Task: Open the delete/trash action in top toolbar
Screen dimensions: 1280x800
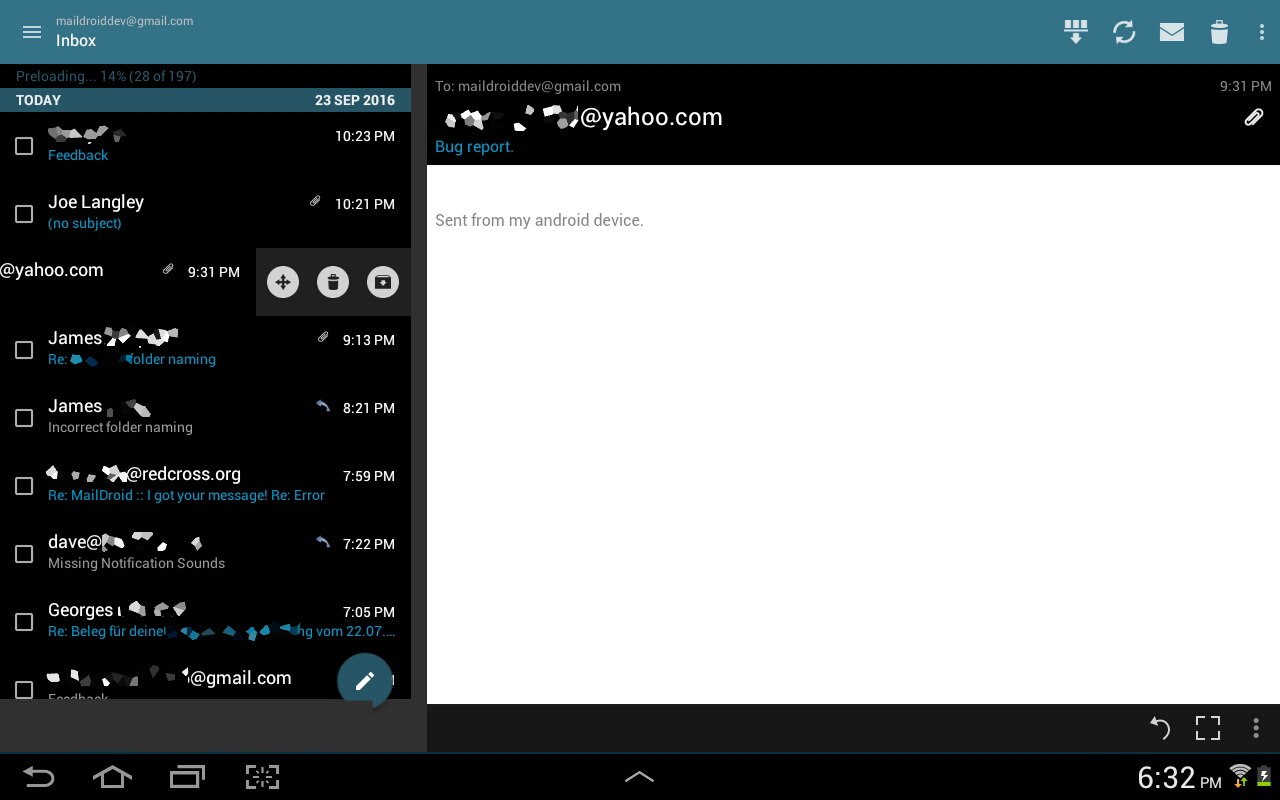Action: coord(1219,32)
